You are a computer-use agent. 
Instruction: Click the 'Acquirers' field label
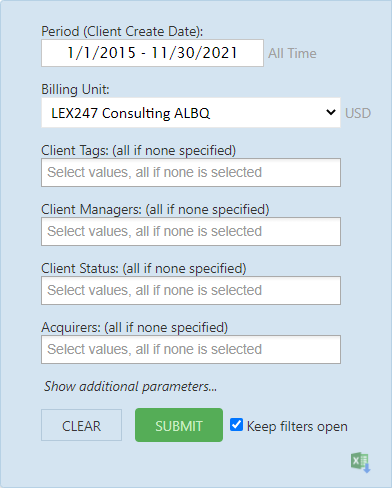(71, 327)
